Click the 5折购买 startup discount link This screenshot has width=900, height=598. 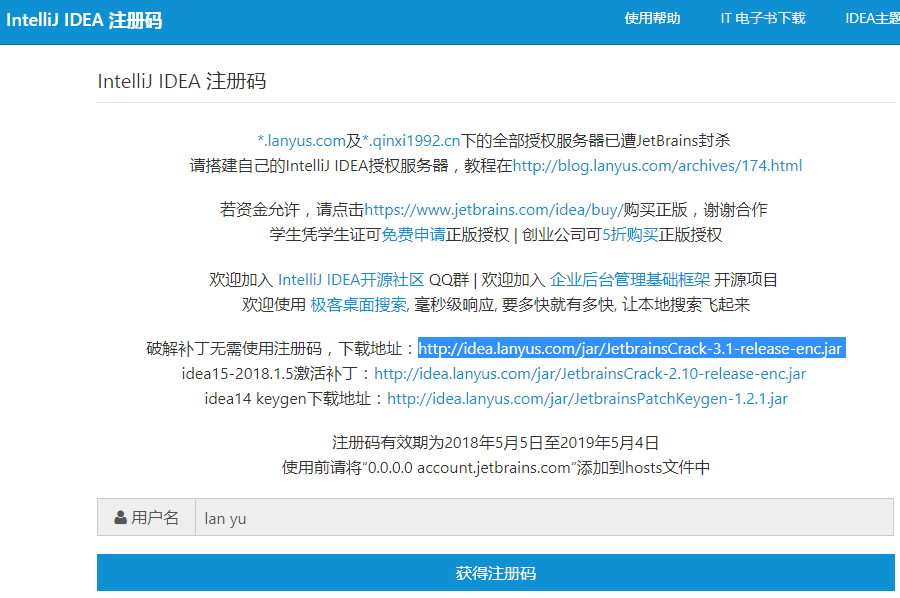[630, 235]
